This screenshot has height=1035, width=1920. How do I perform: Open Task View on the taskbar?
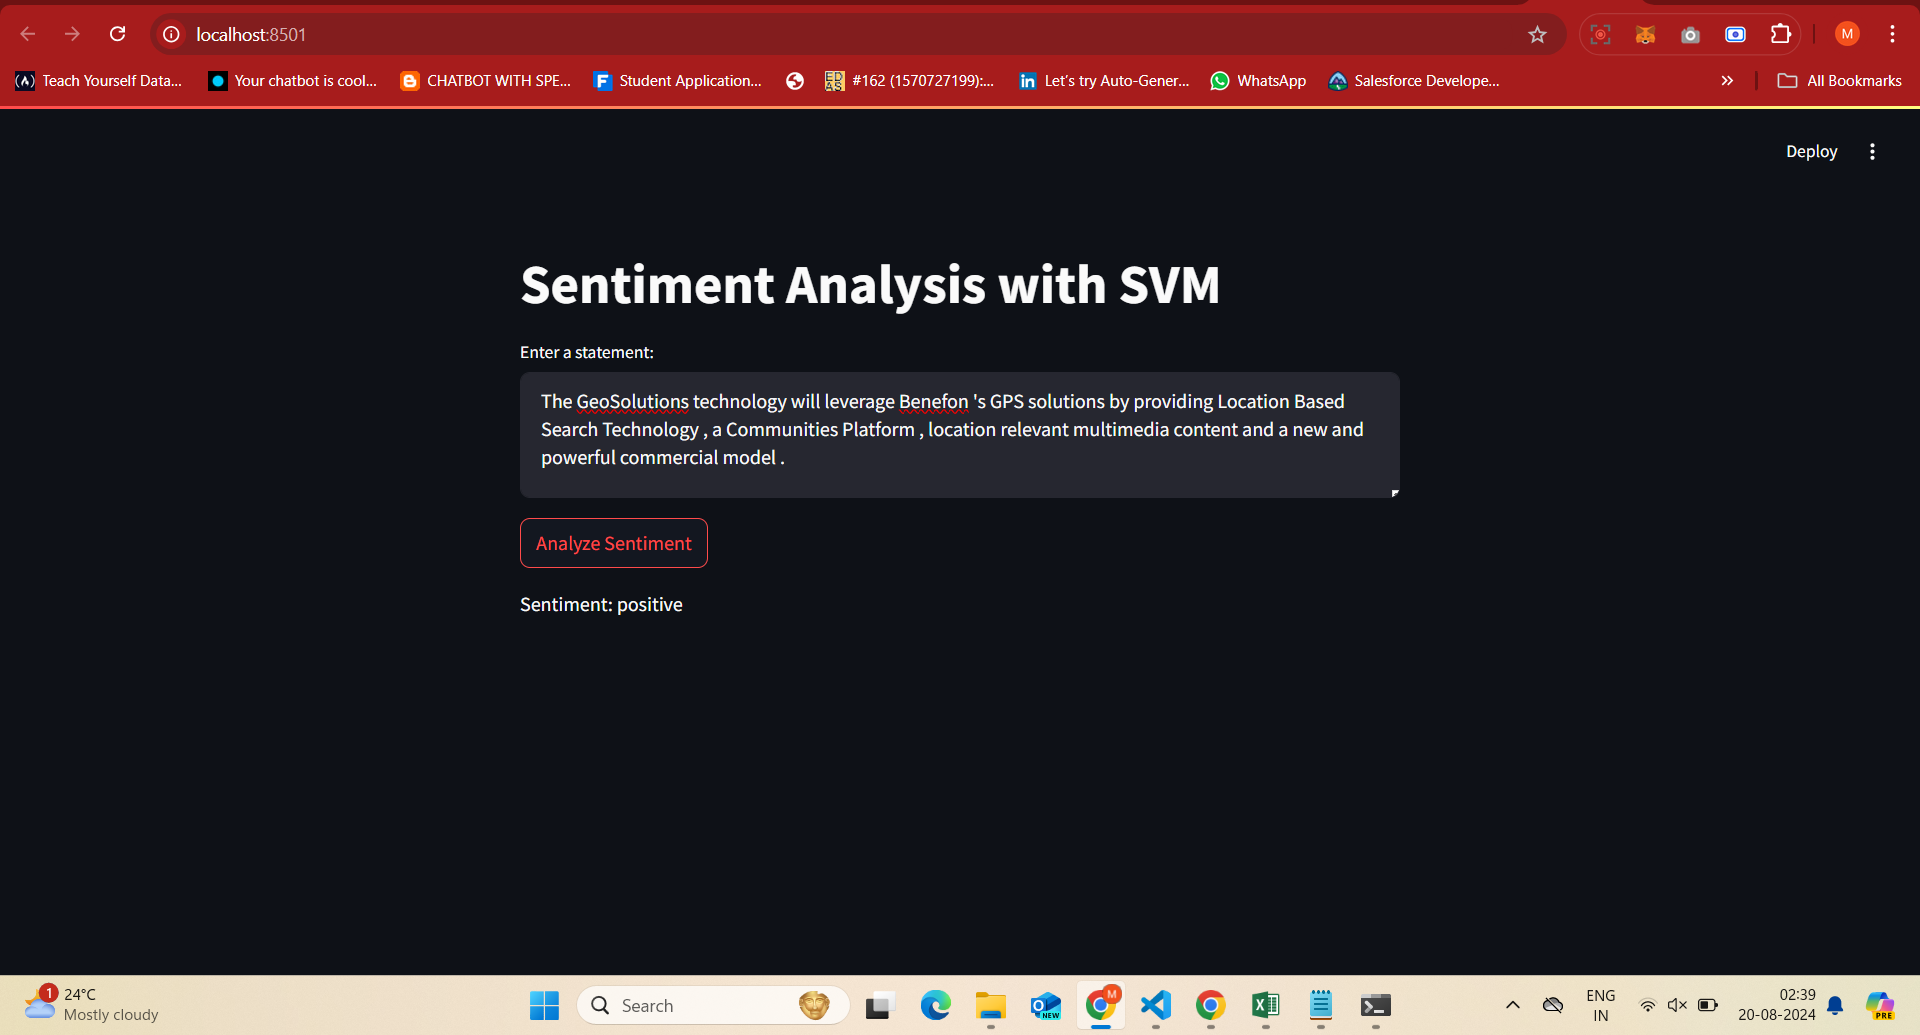879,1005
